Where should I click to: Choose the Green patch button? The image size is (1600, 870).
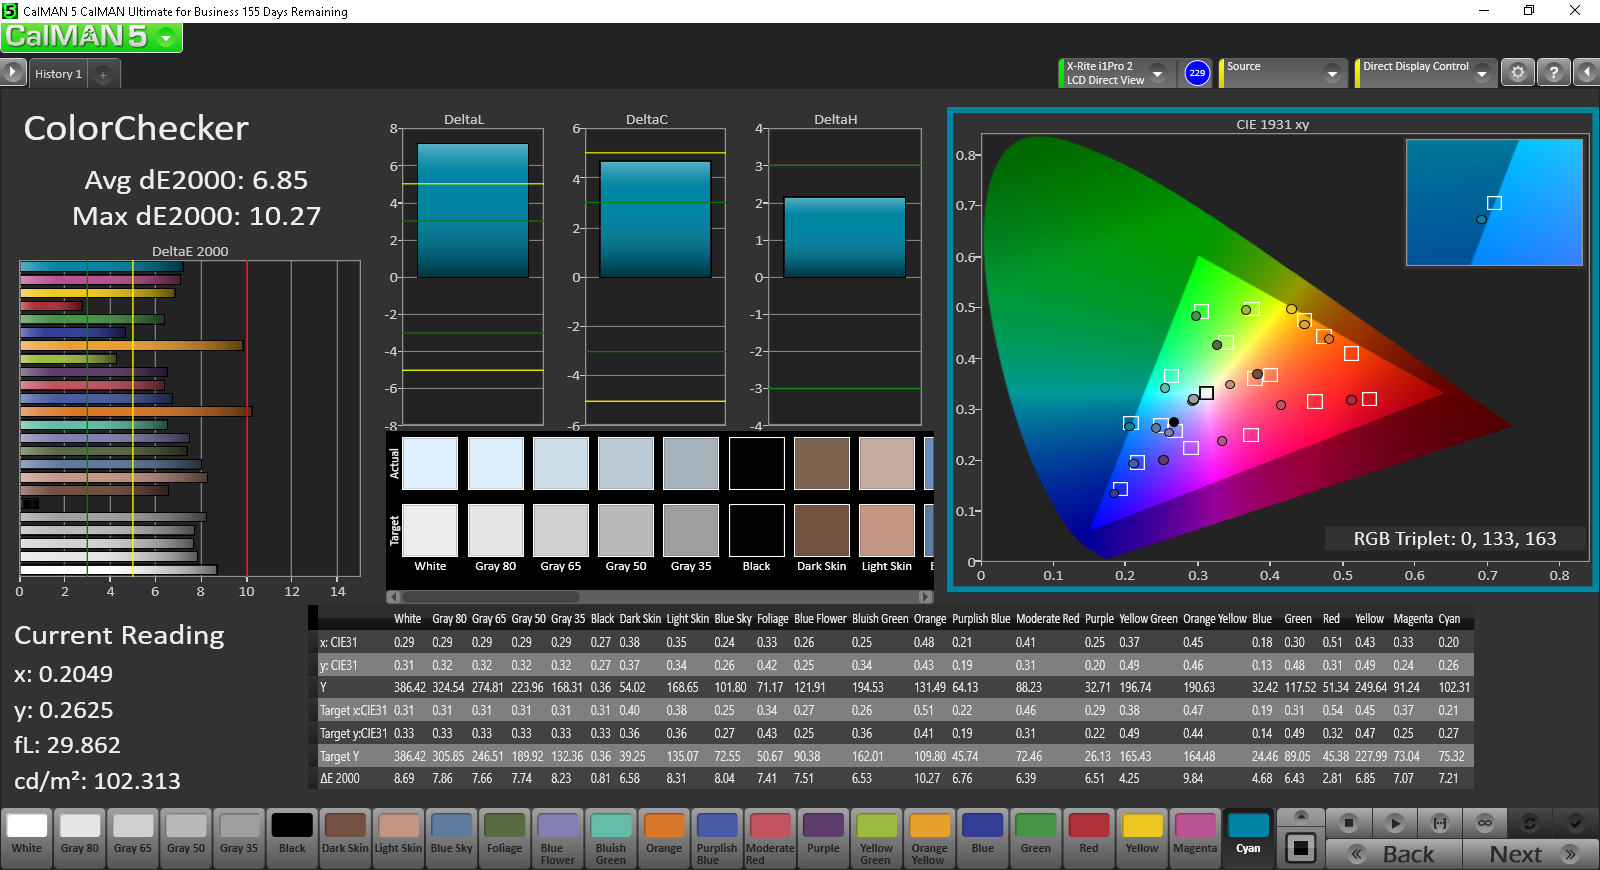[1035, 837]
